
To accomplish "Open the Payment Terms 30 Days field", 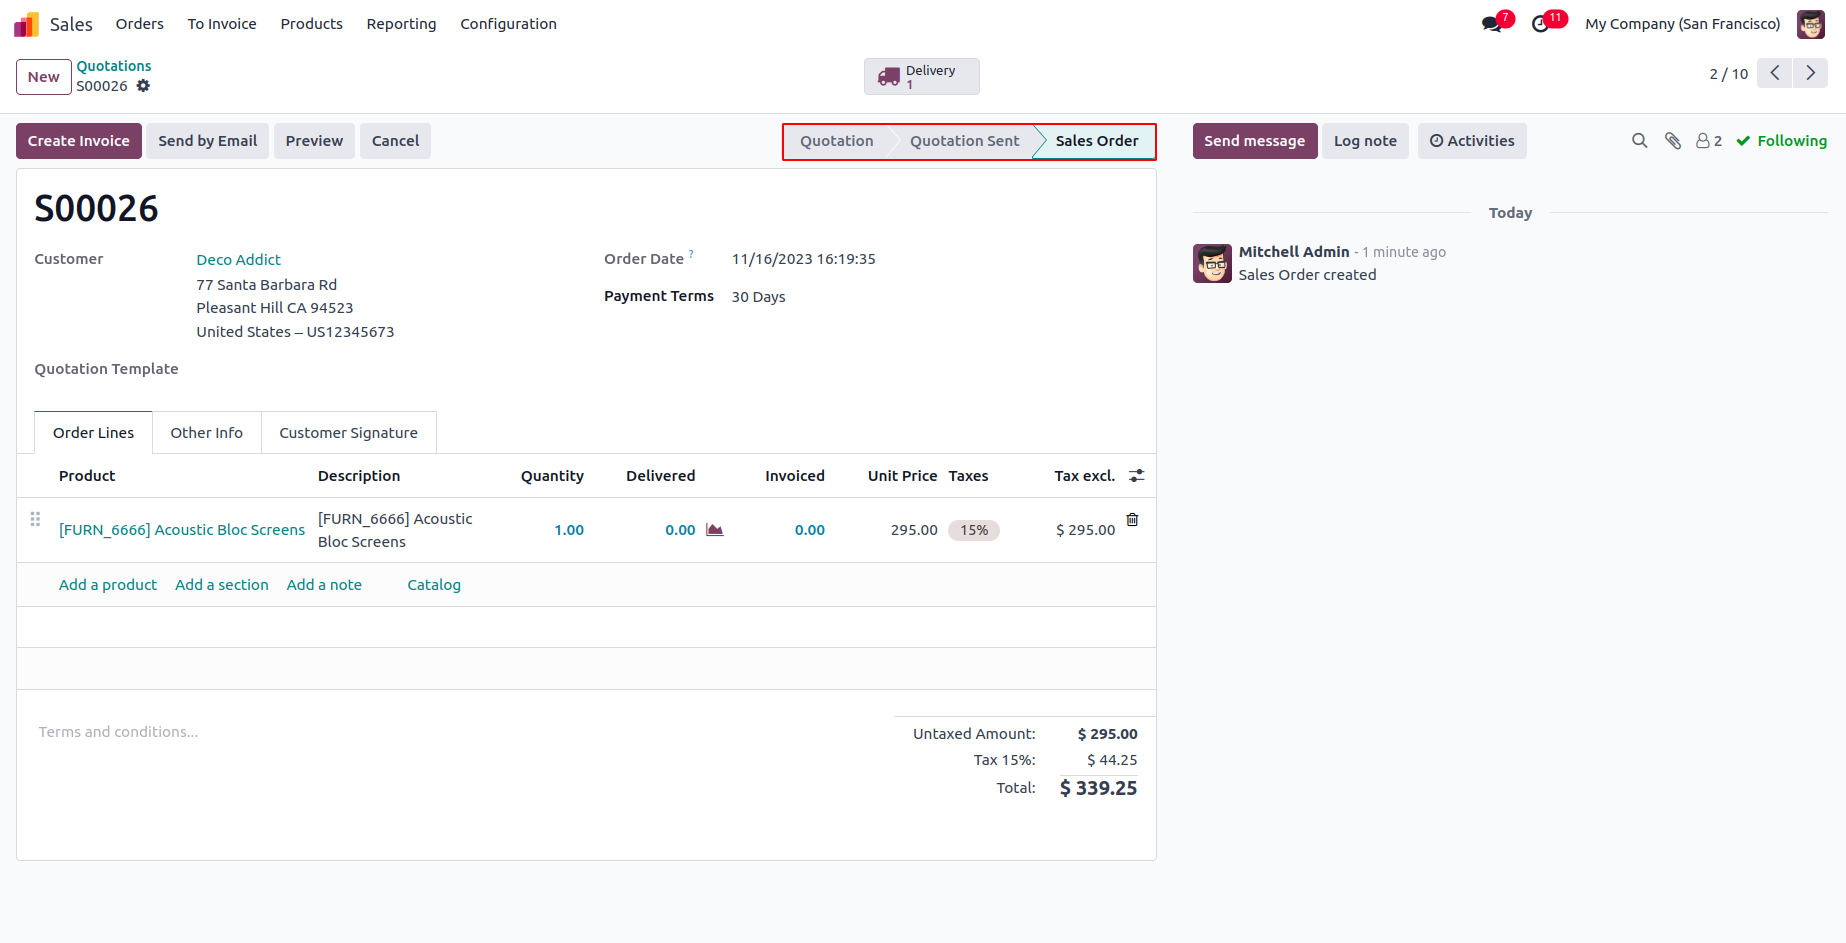I will tap(758, 297).
